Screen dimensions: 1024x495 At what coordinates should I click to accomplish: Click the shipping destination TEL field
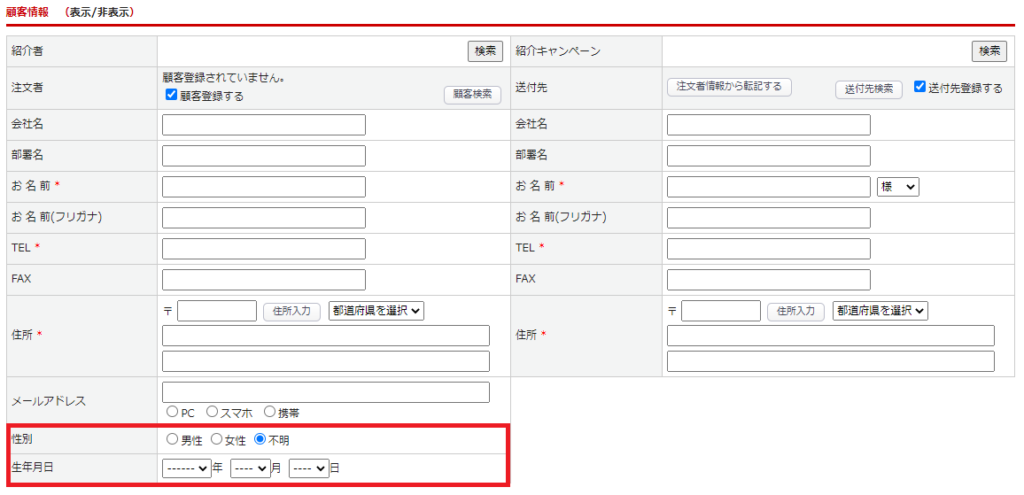pos(768,249)
